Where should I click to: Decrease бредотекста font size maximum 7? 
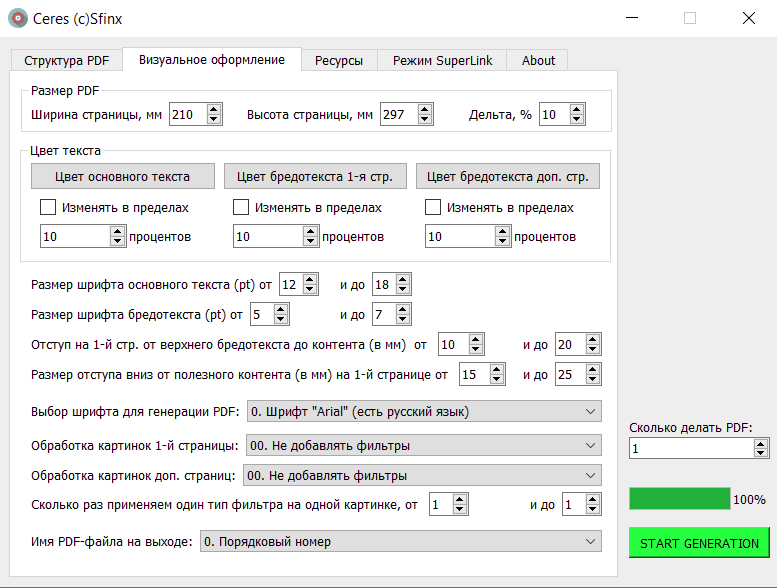[403, 320]
